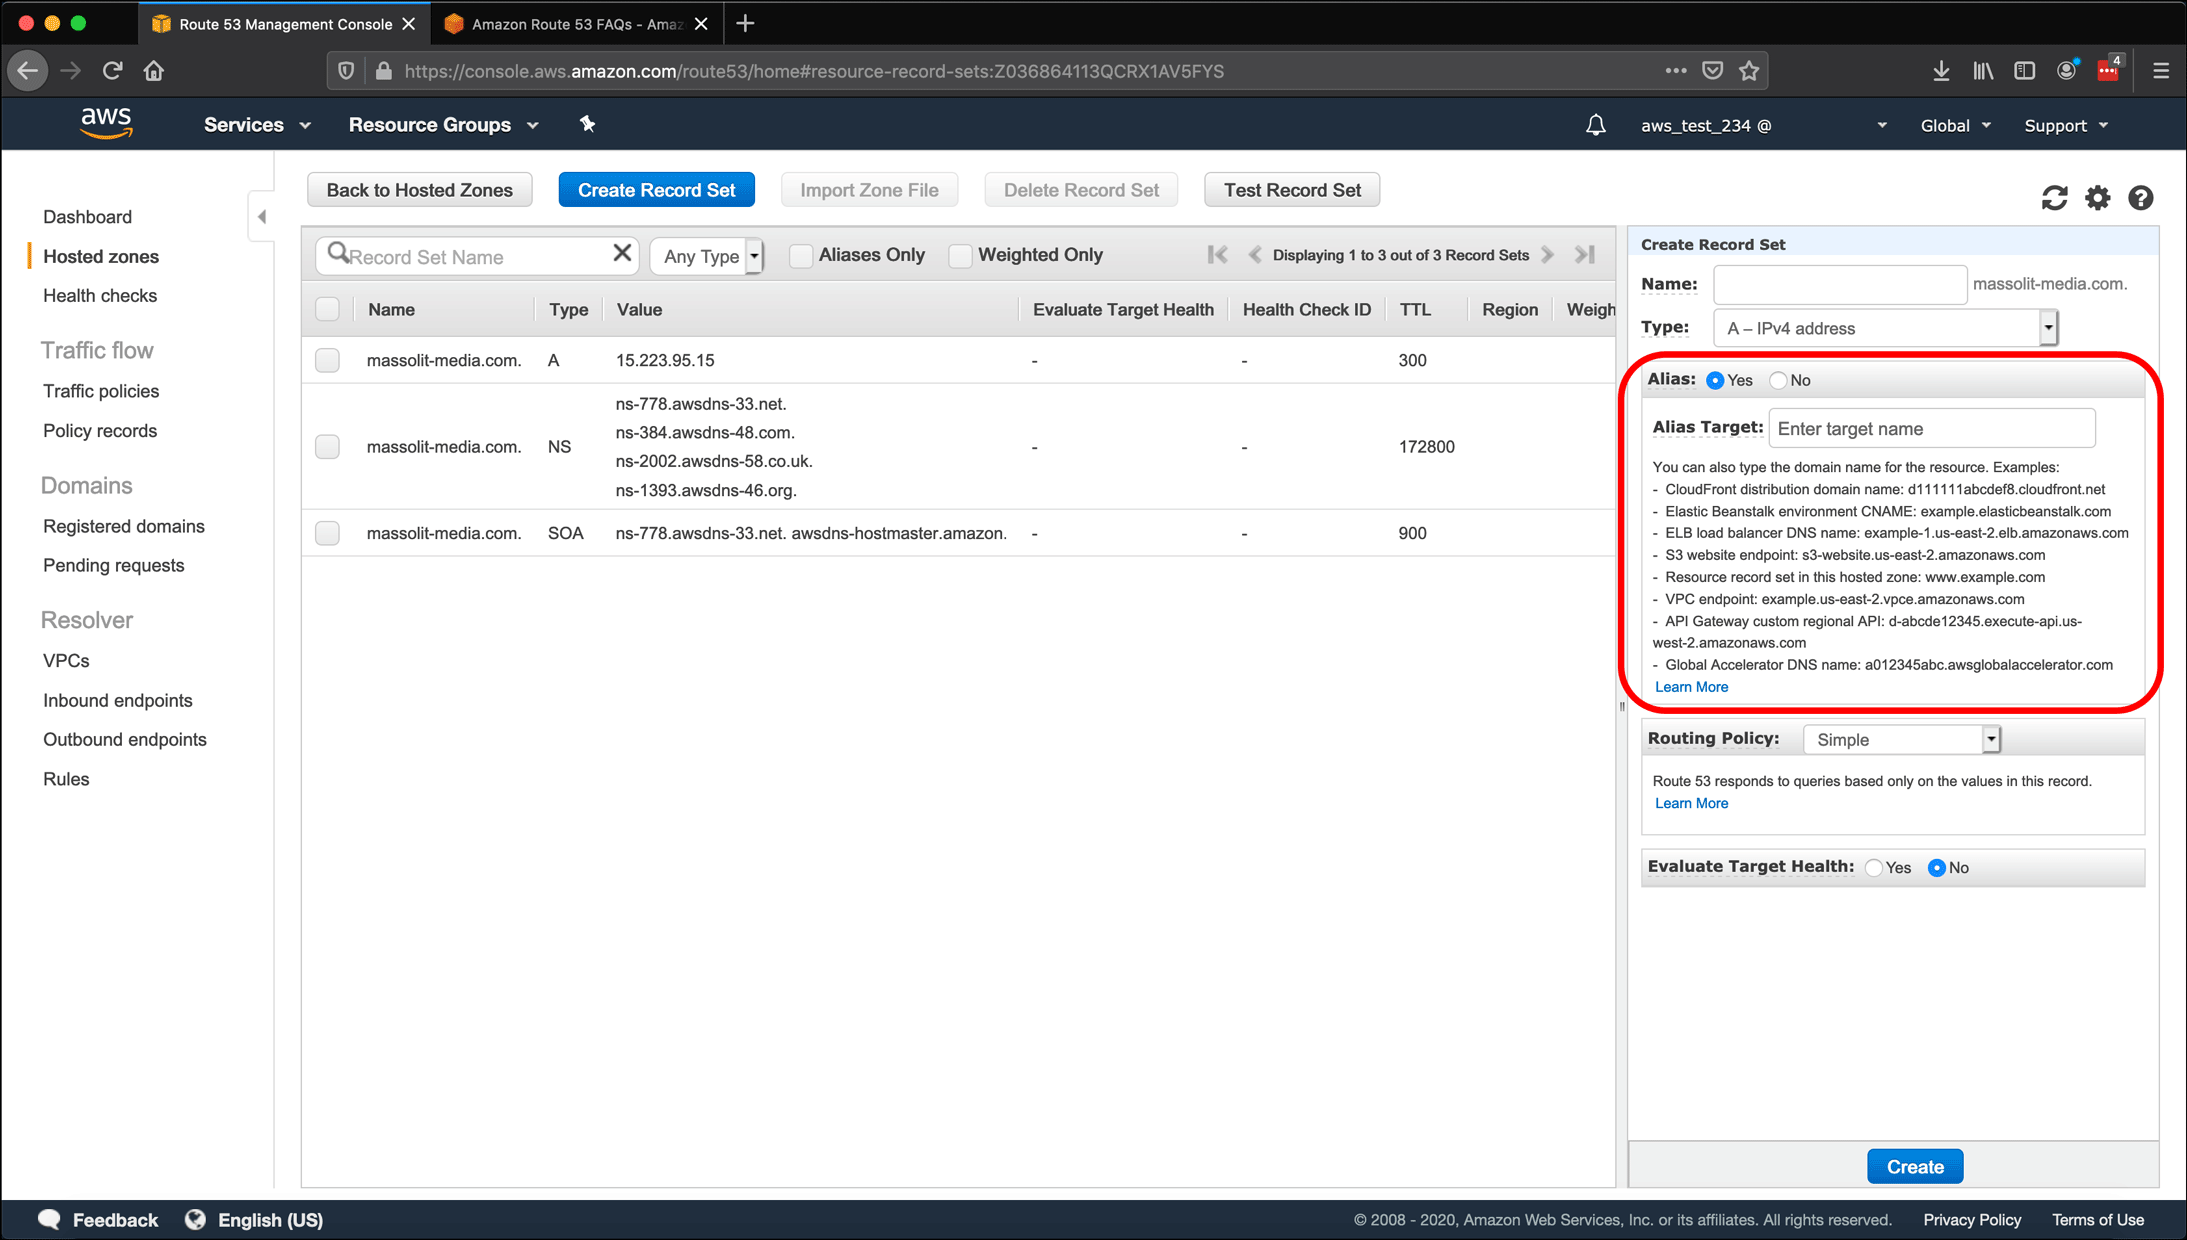The width and height of the screenshot is (2187, 1240).
Task: Open the Firefox downloads icon
Action: (x=1941, y=71)
